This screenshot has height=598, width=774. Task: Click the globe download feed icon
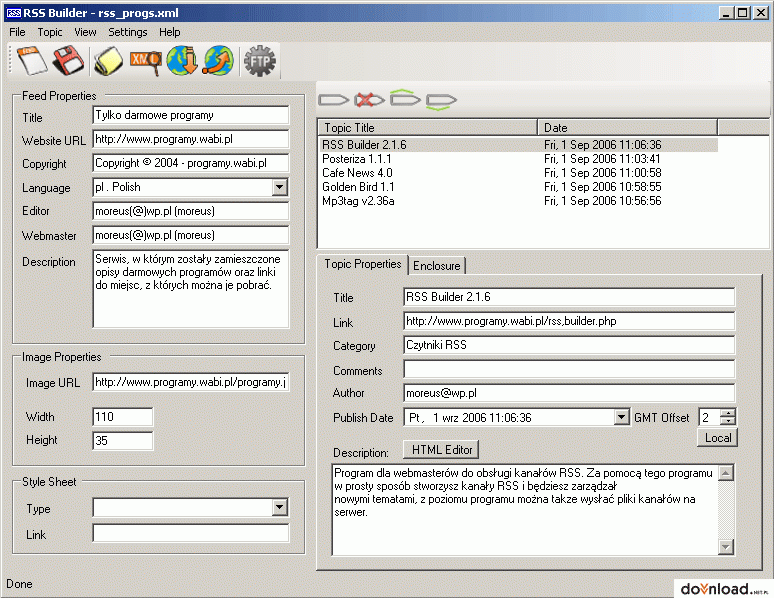pos(182,61)
